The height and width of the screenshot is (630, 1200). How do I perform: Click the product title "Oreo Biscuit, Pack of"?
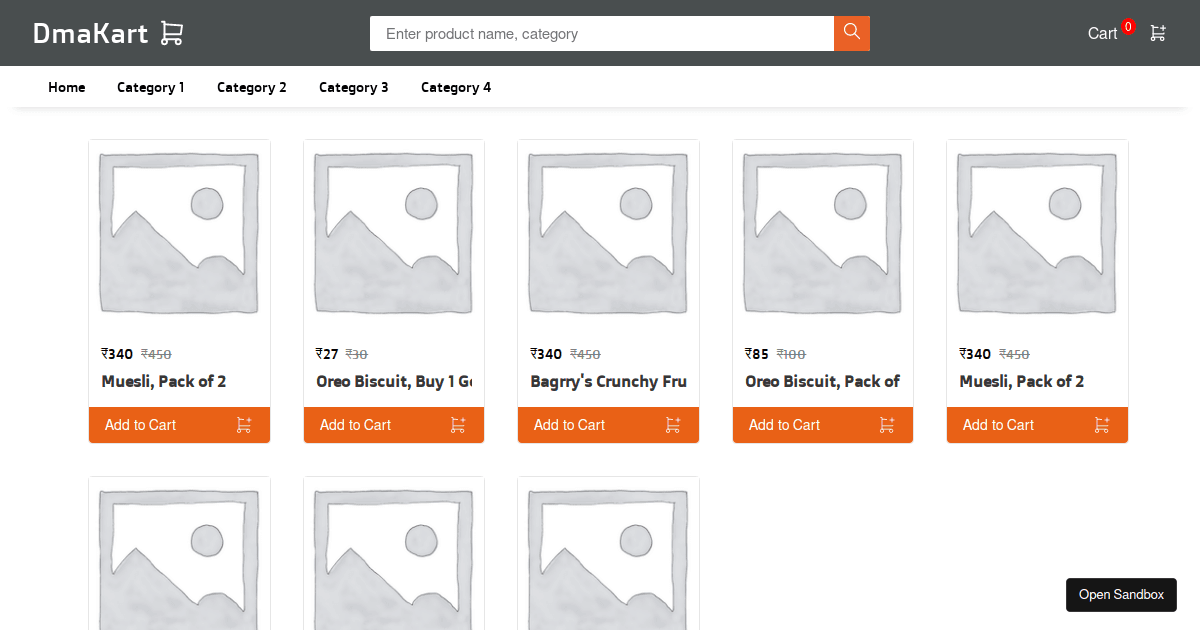click(x=823, y=381)
